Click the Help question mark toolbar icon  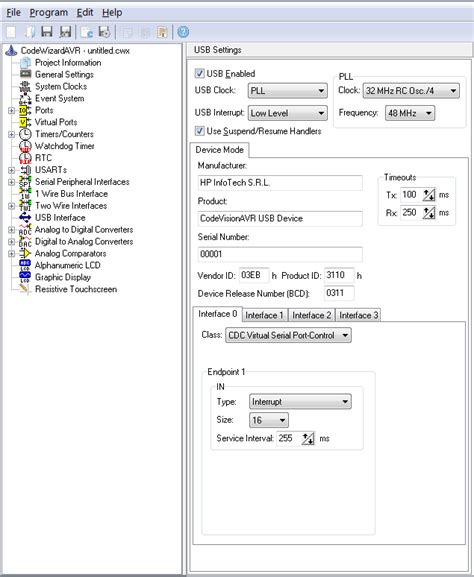183,32
